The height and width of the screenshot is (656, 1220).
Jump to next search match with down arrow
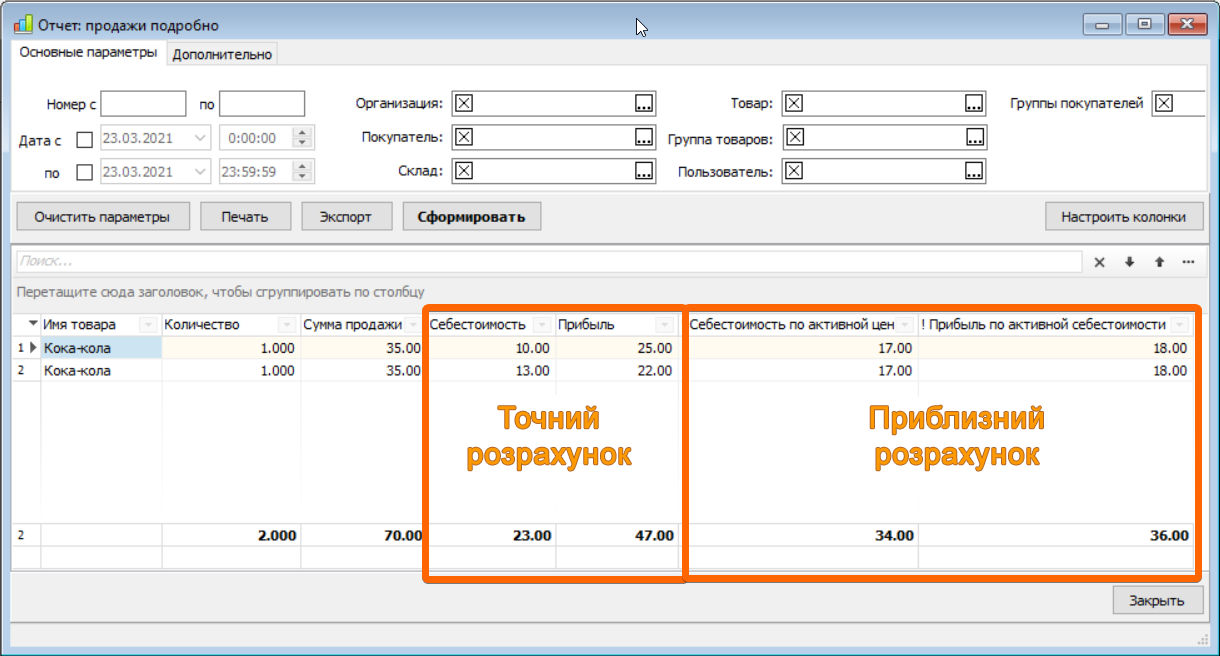pyautogui.click(x=1129, y=262)
